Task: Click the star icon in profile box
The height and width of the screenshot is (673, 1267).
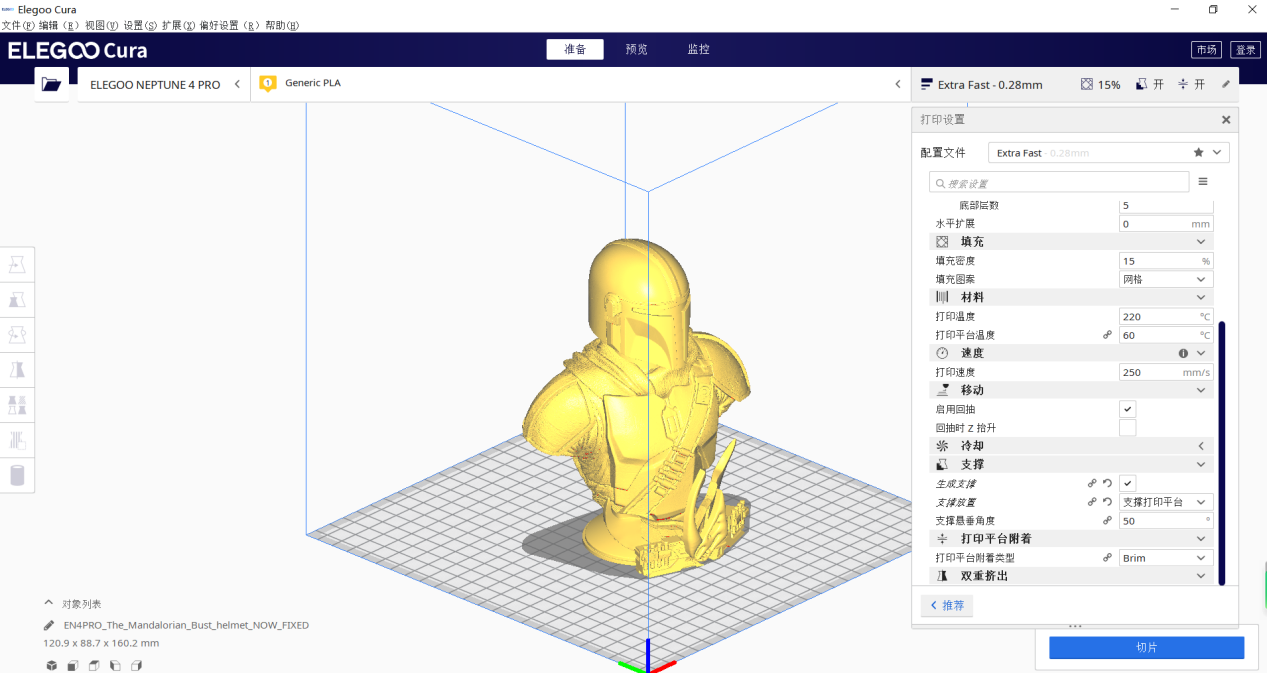Action: [1198, 152]
